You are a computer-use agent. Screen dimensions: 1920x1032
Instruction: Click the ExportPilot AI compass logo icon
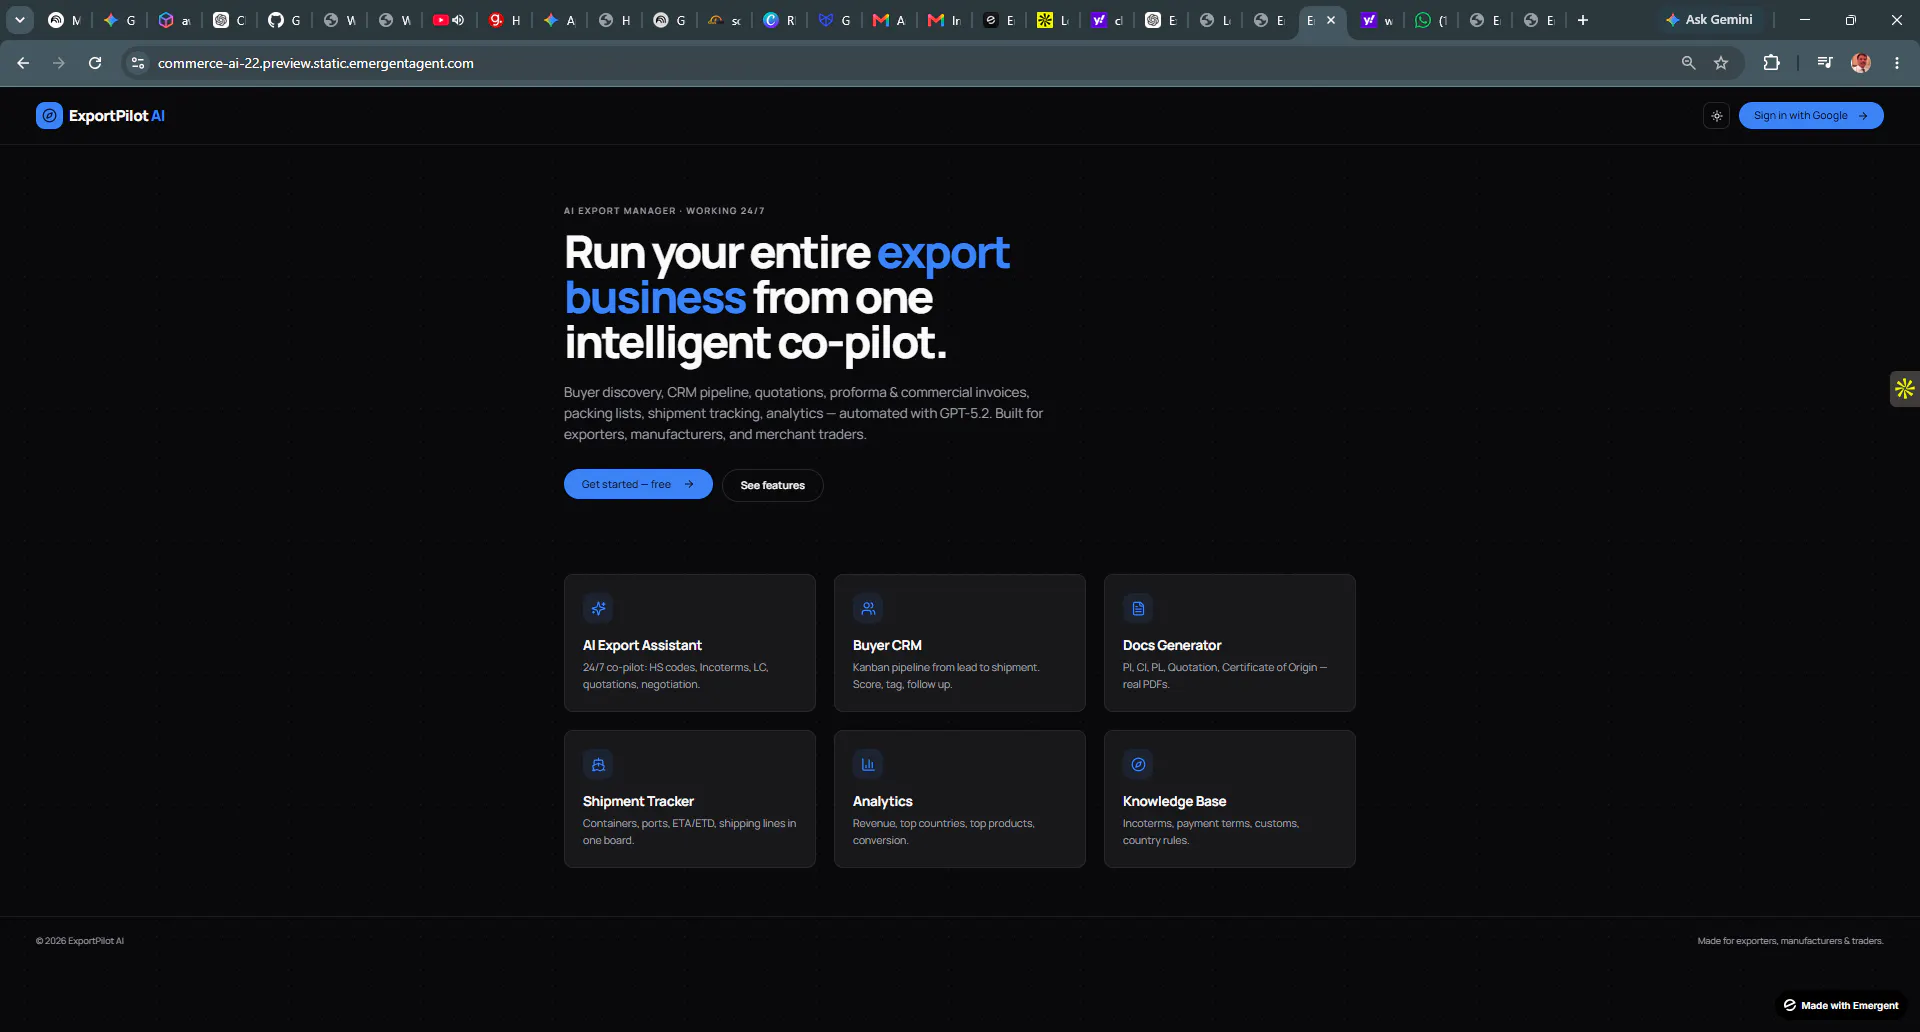coord(49,116)
